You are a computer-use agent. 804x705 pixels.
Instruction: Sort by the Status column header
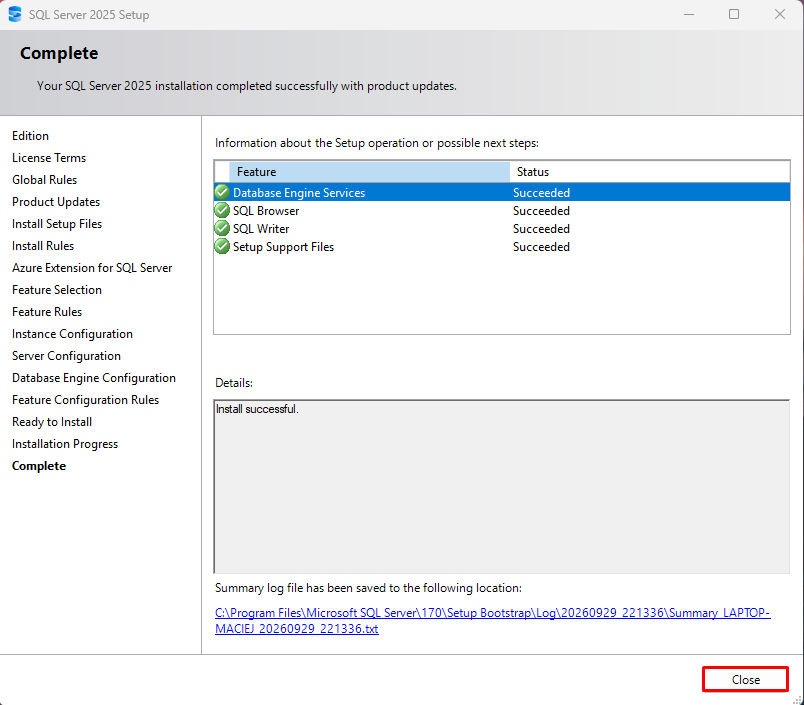coord(650,172)
